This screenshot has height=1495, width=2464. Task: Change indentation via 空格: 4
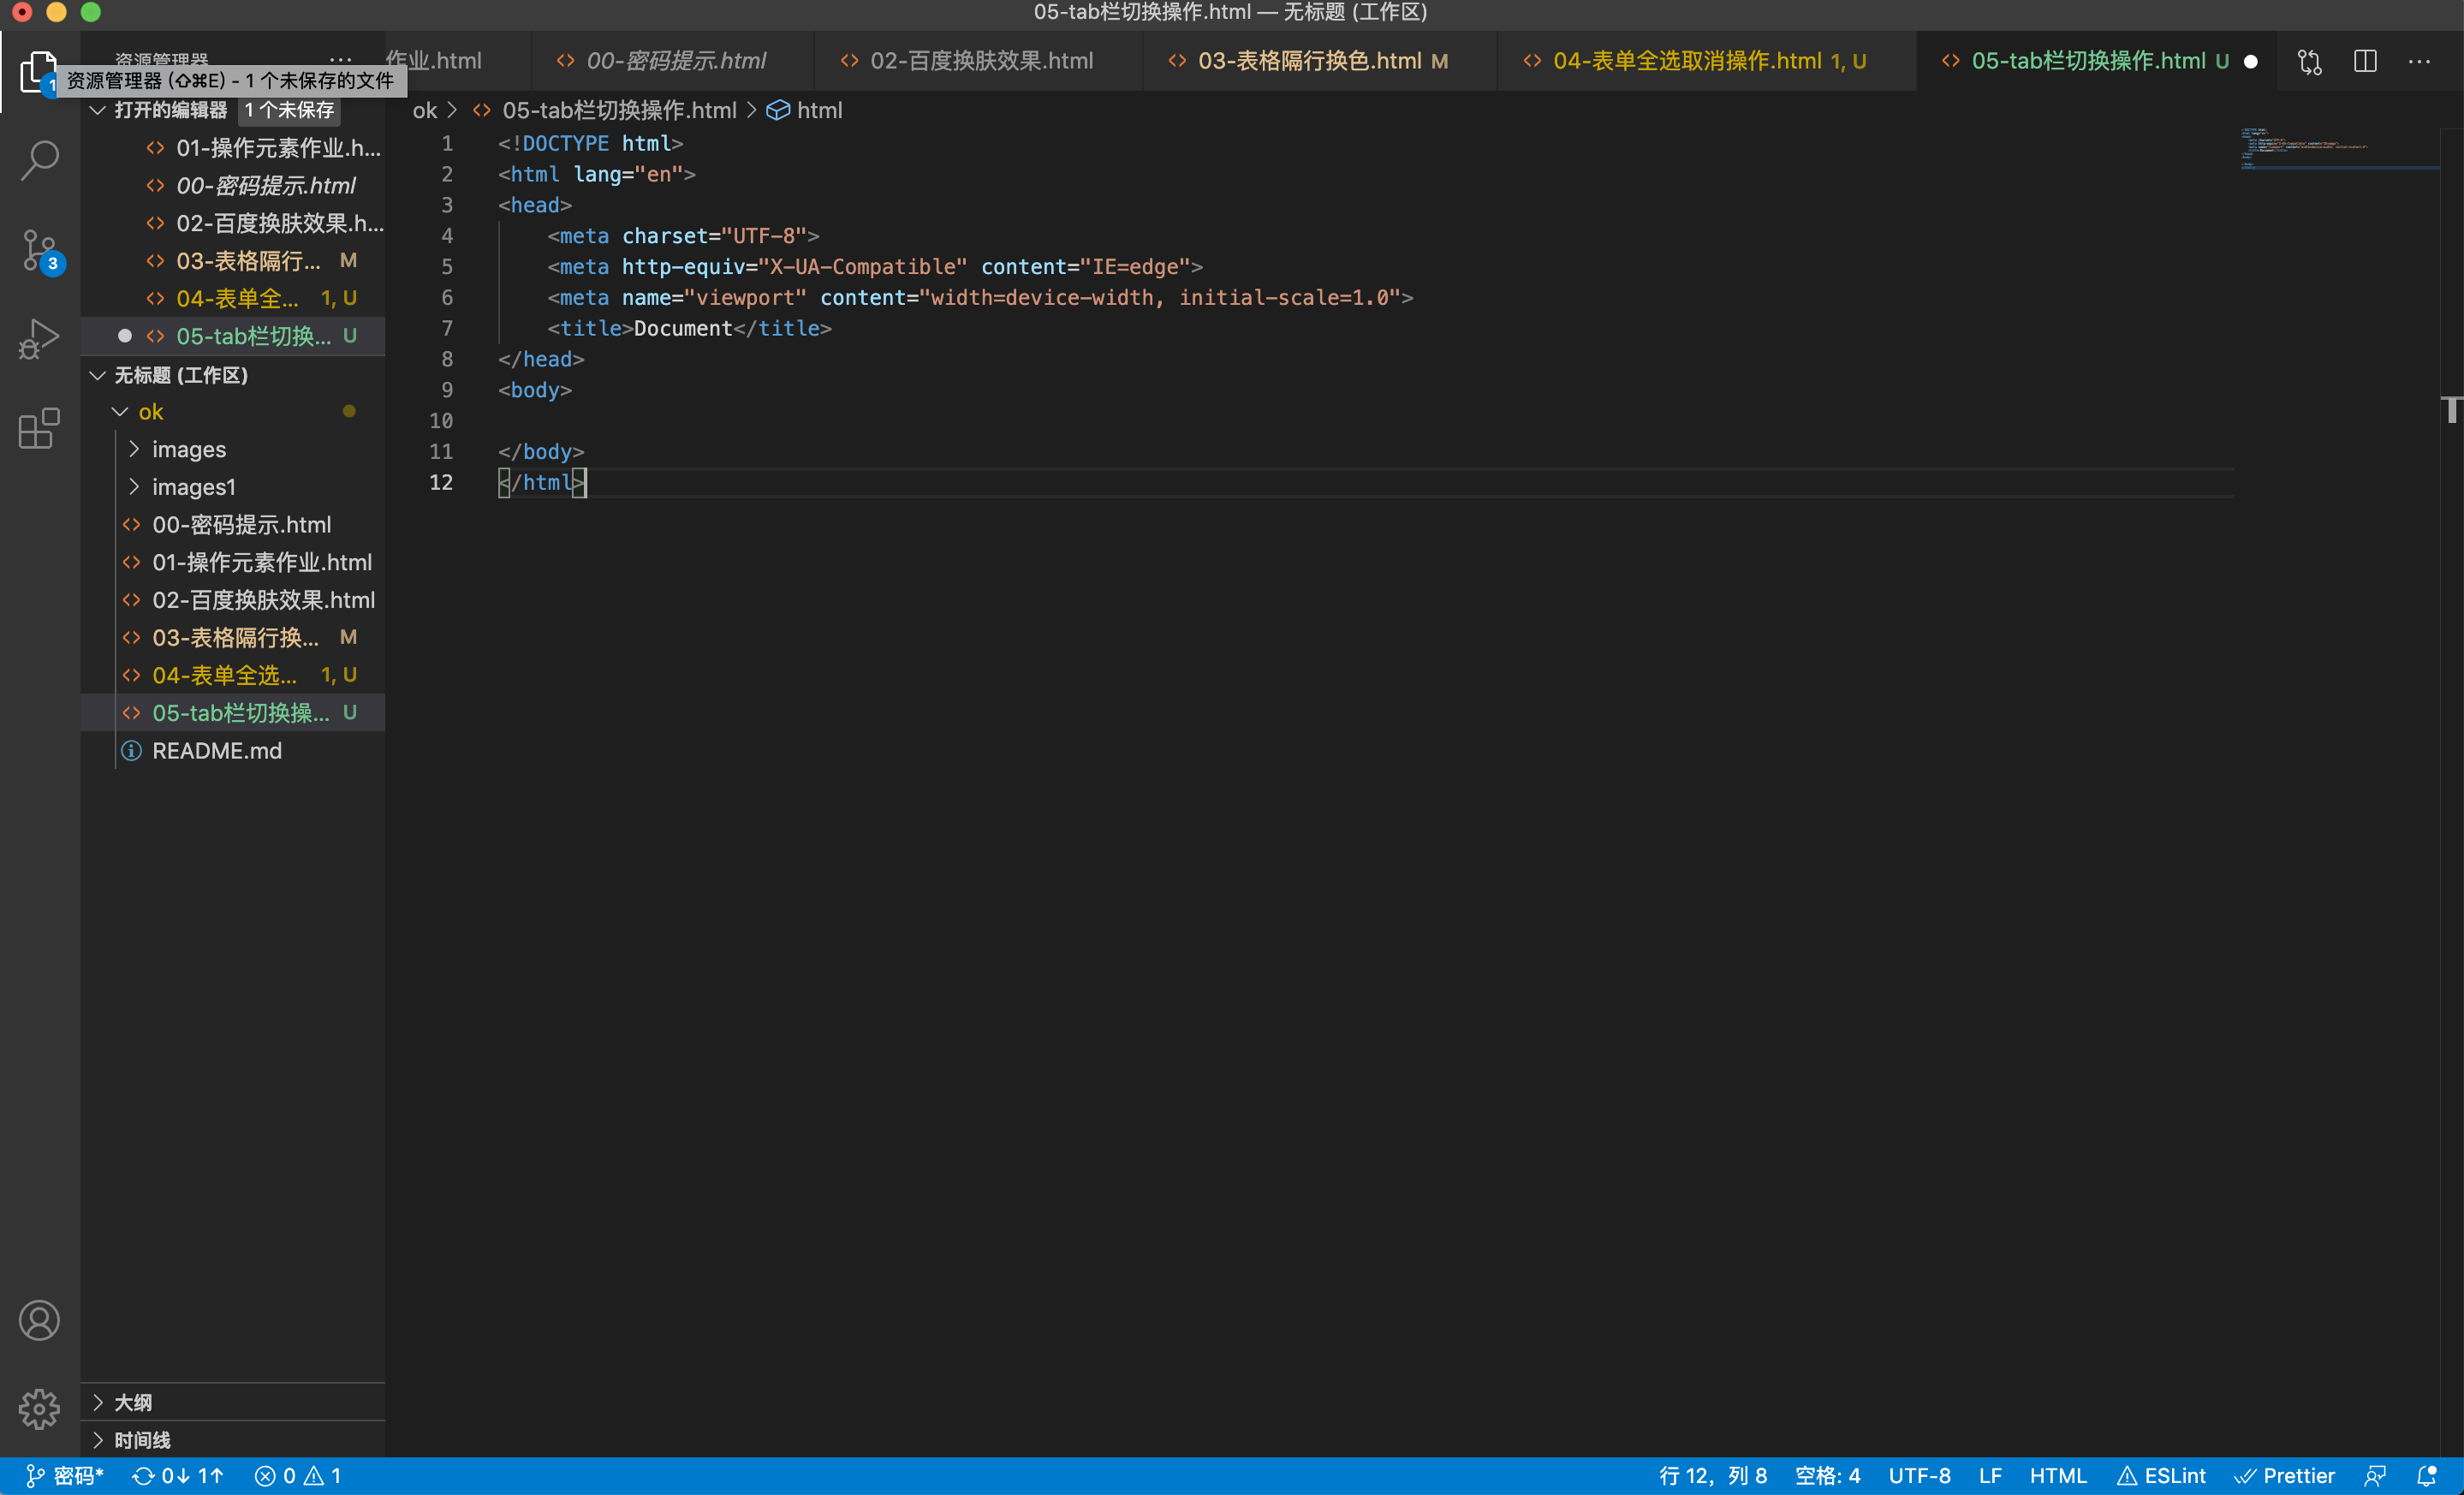pos(1827,1476)
